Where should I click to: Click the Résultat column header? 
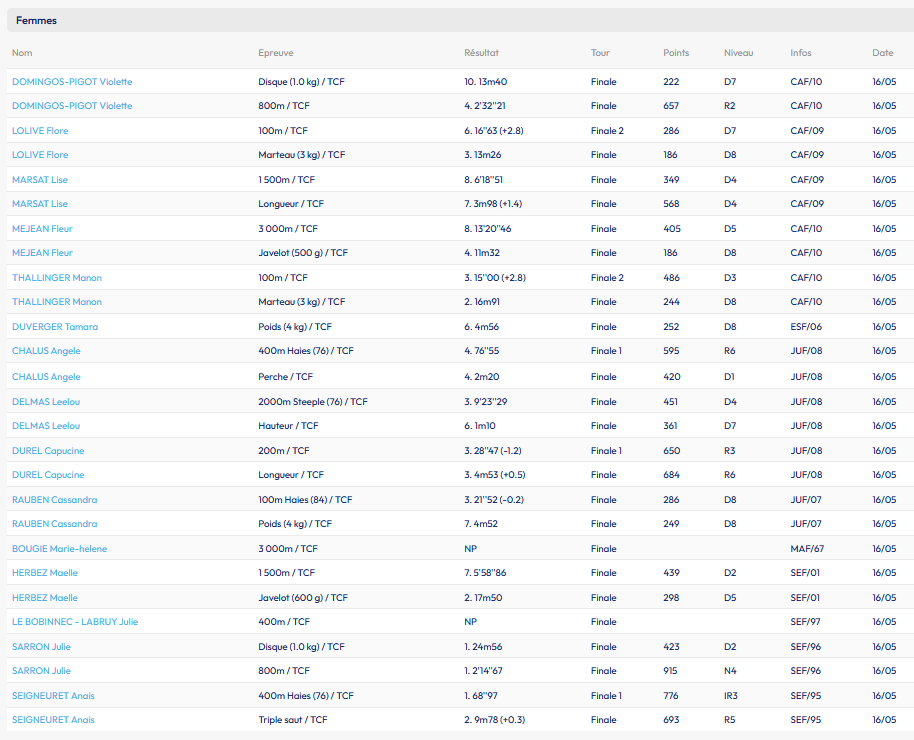click(481, 52)
